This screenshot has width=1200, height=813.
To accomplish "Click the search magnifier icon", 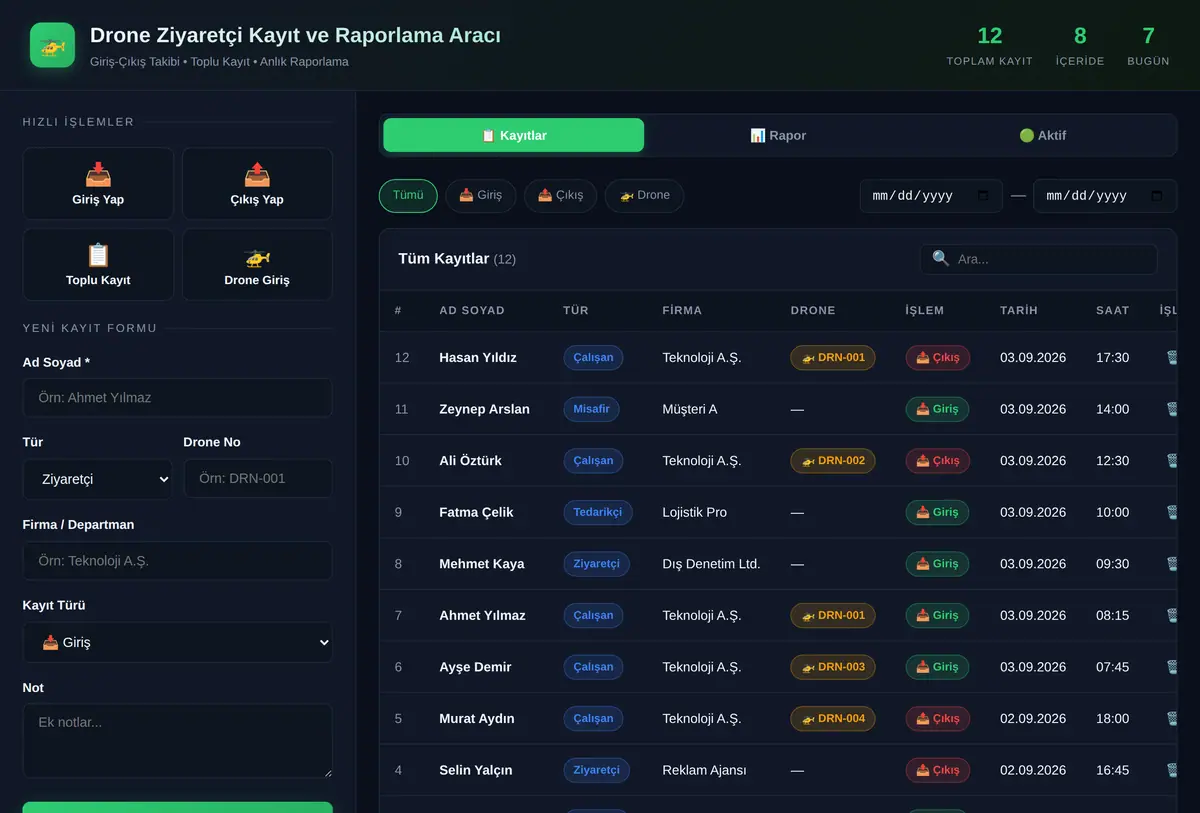I will coord(941,258).
